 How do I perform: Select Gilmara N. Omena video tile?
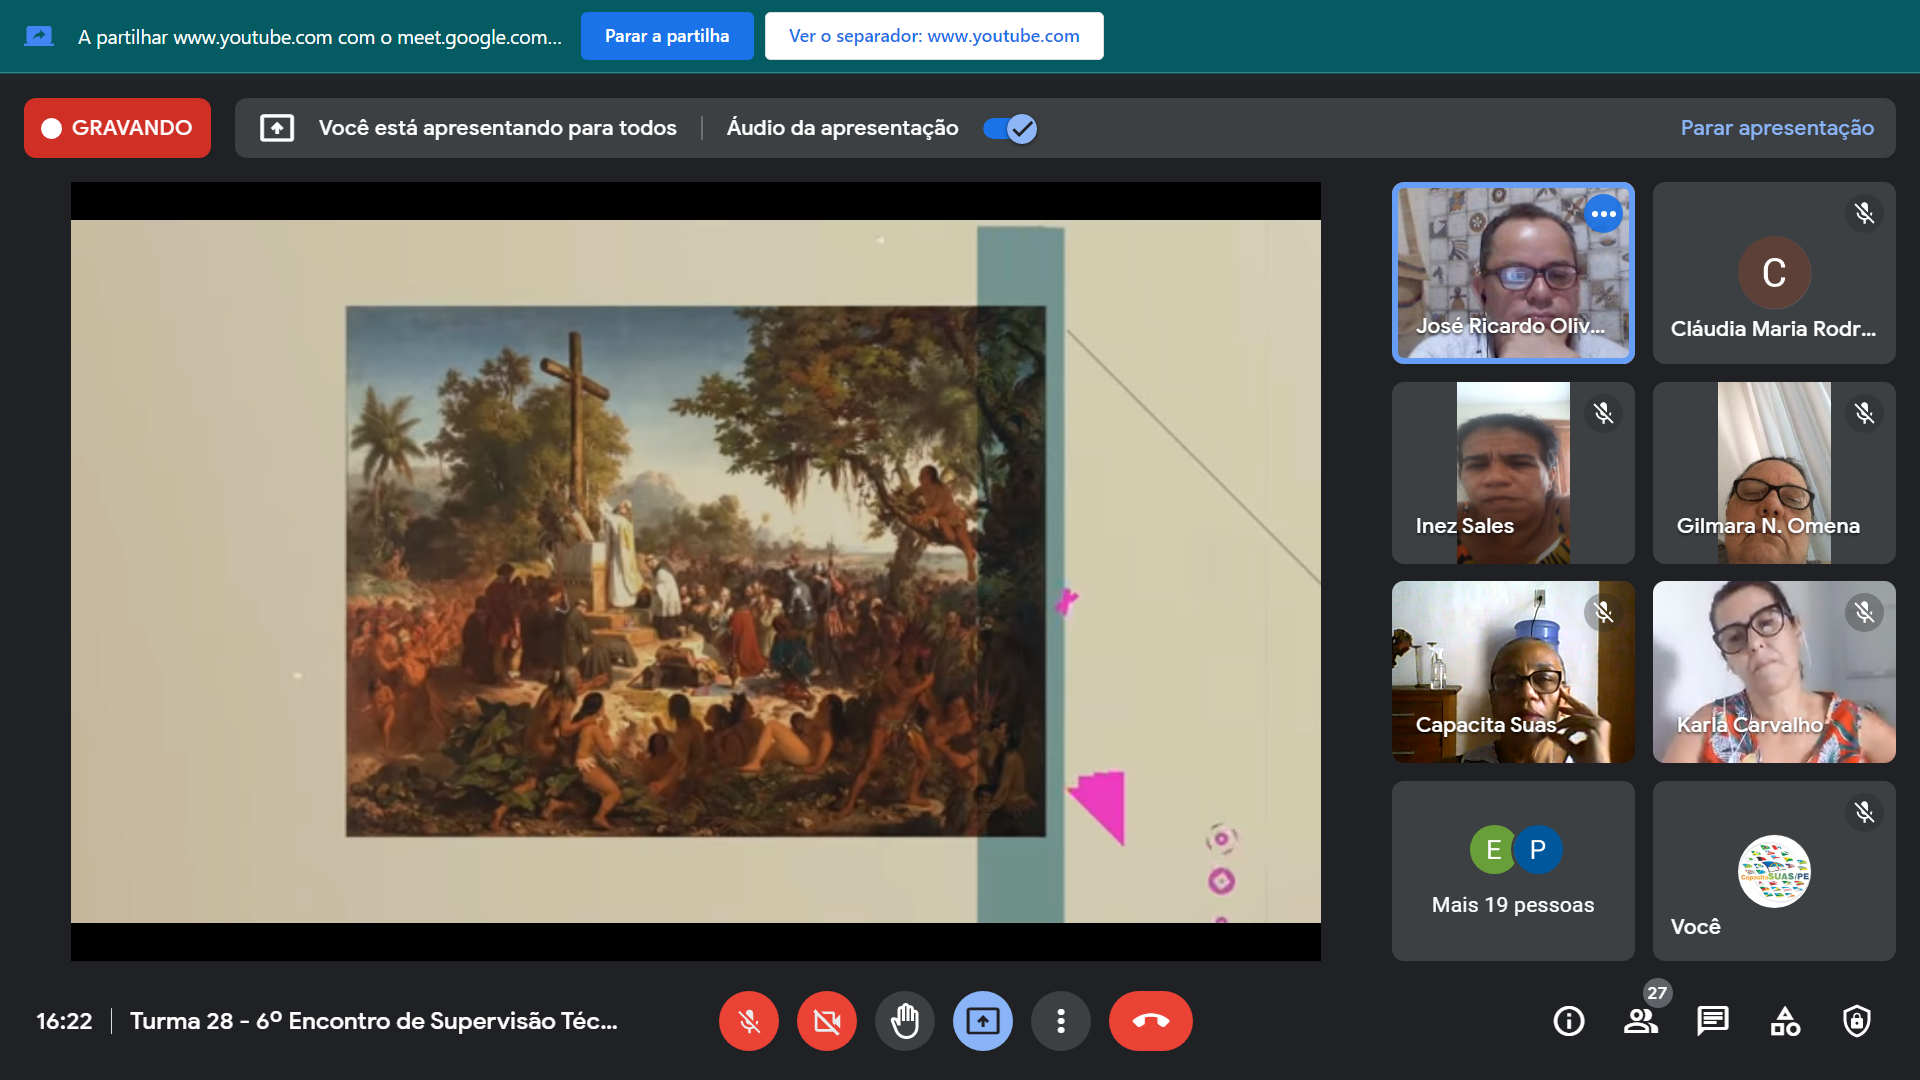coord(1774,473)
